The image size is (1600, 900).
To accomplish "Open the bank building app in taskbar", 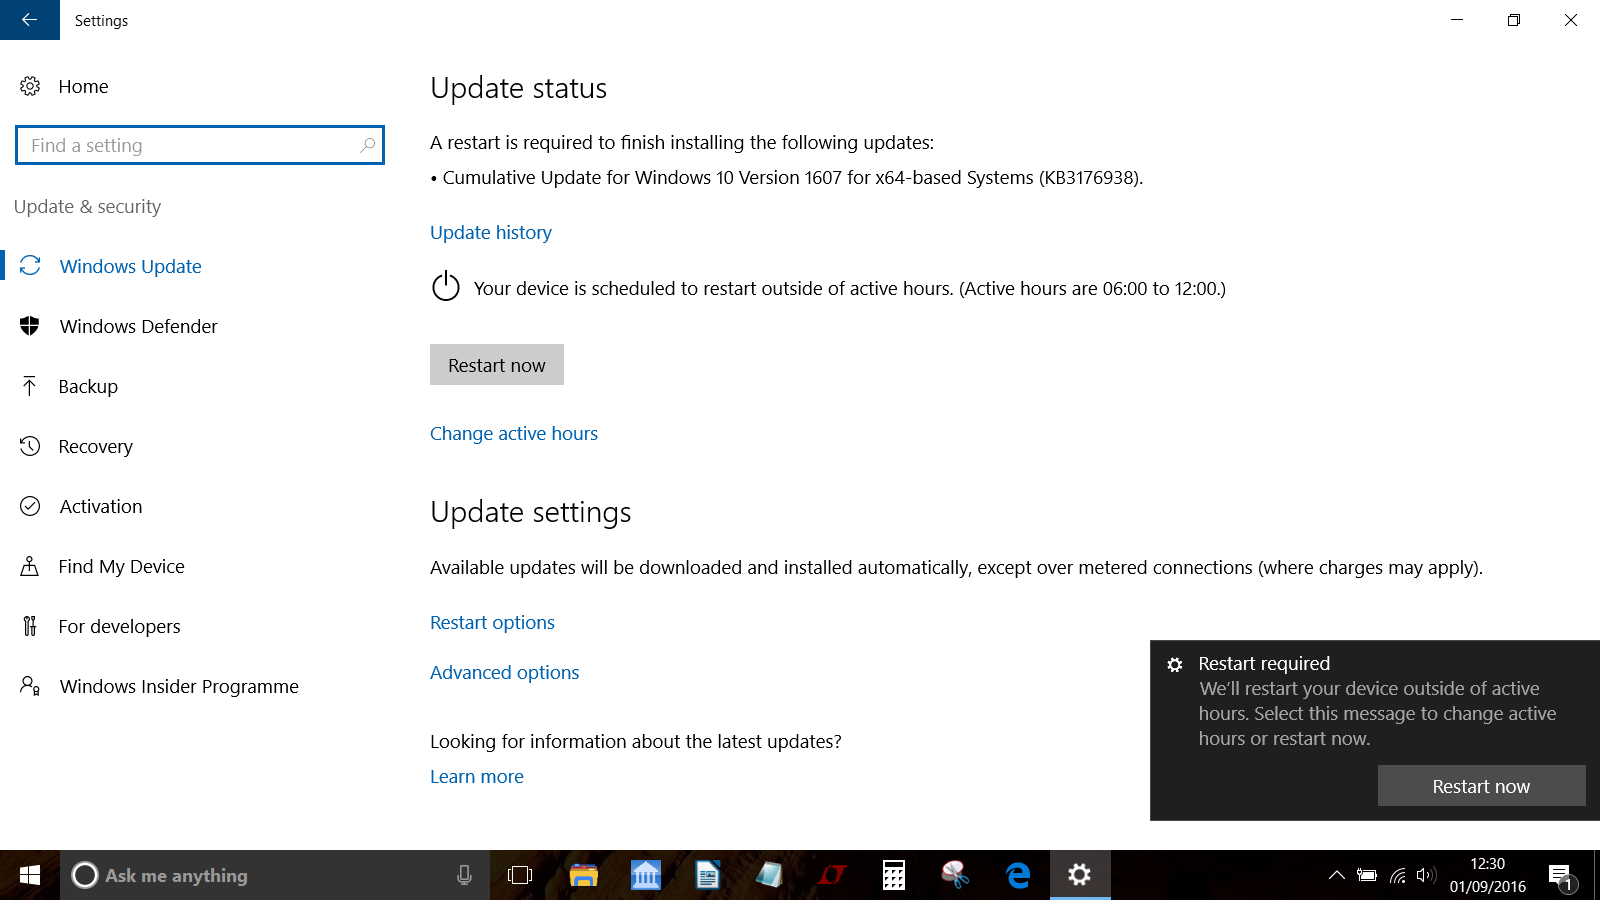I will pos(646,875).
